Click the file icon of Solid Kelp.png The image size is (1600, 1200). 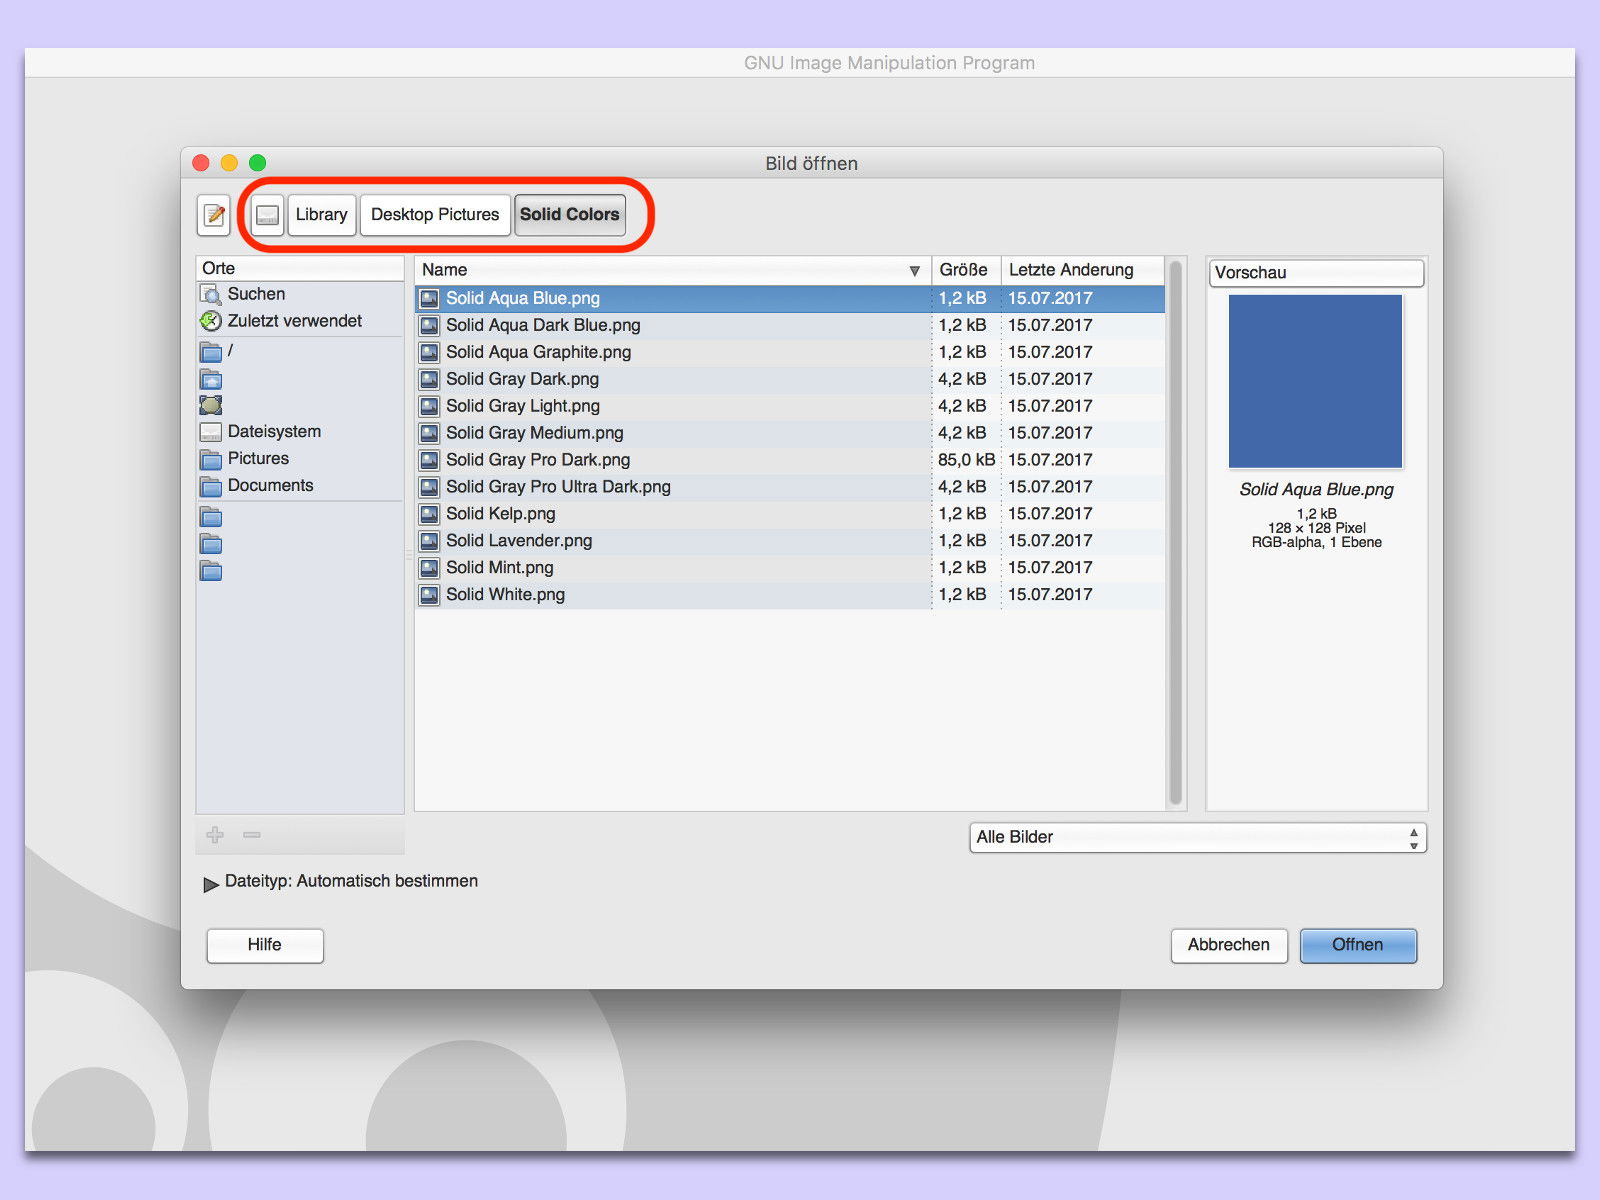point(429,514)
